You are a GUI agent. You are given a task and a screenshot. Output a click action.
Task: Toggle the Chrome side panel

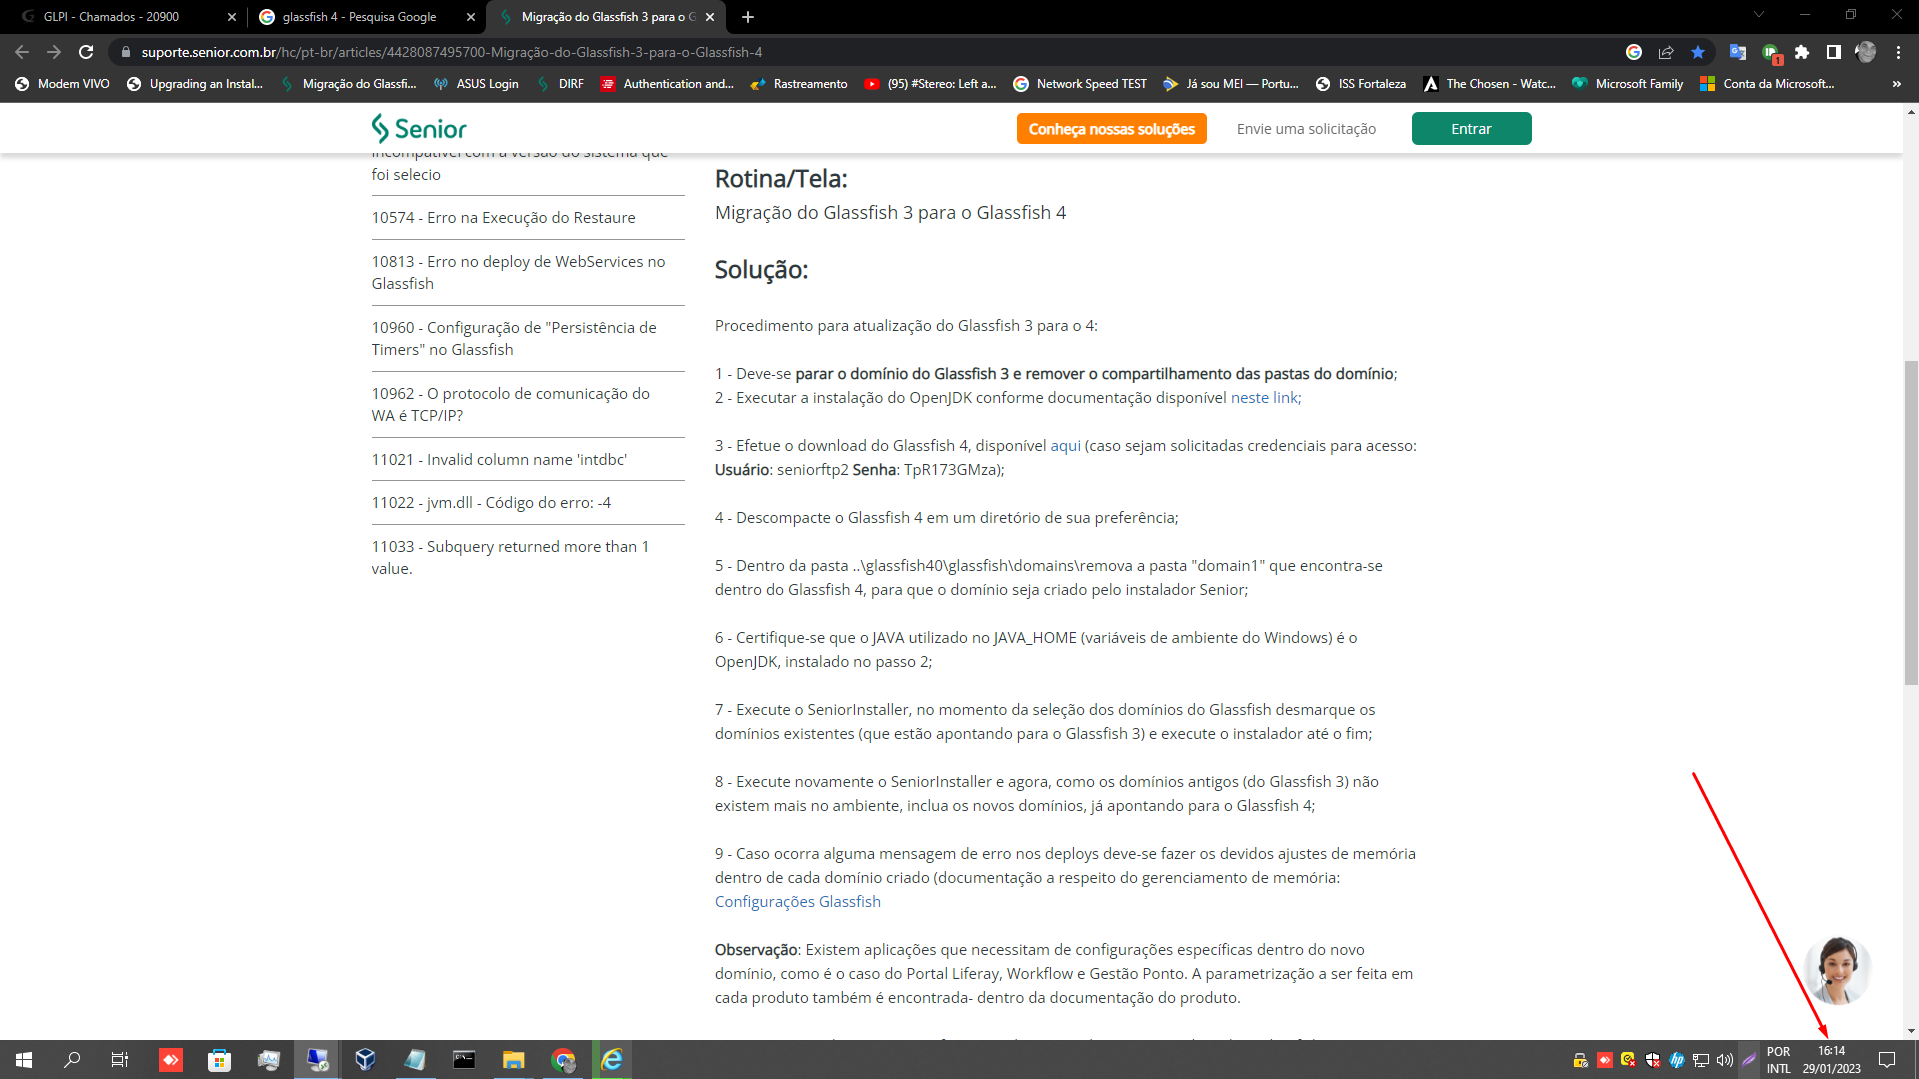(1834, 52)
